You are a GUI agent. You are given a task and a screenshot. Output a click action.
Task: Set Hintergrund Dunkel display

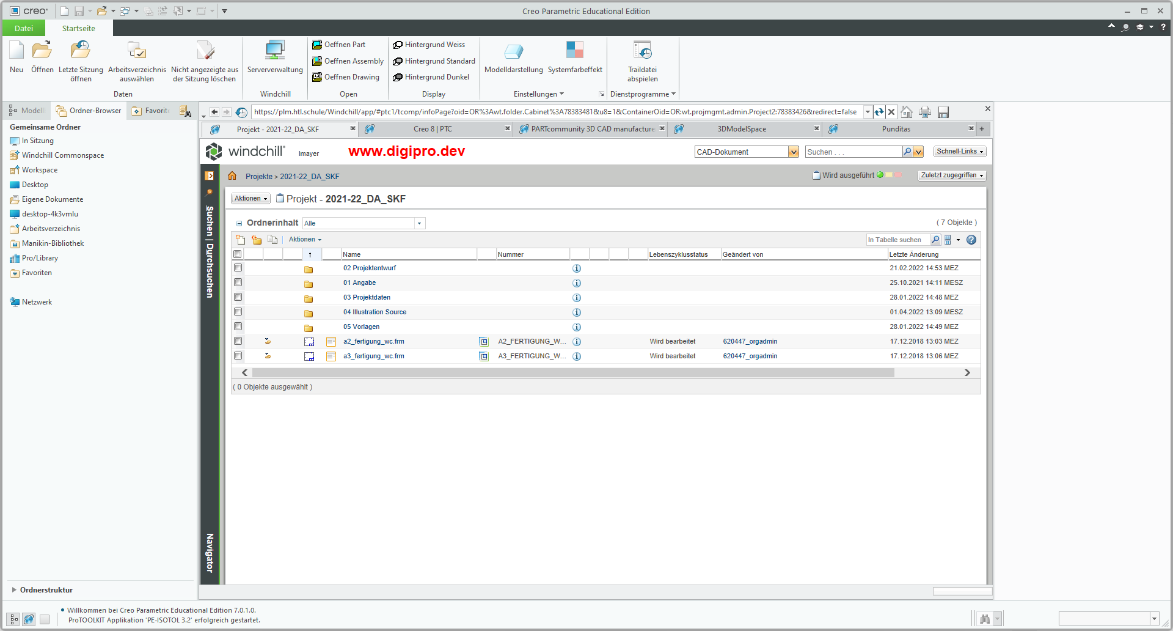432,77
